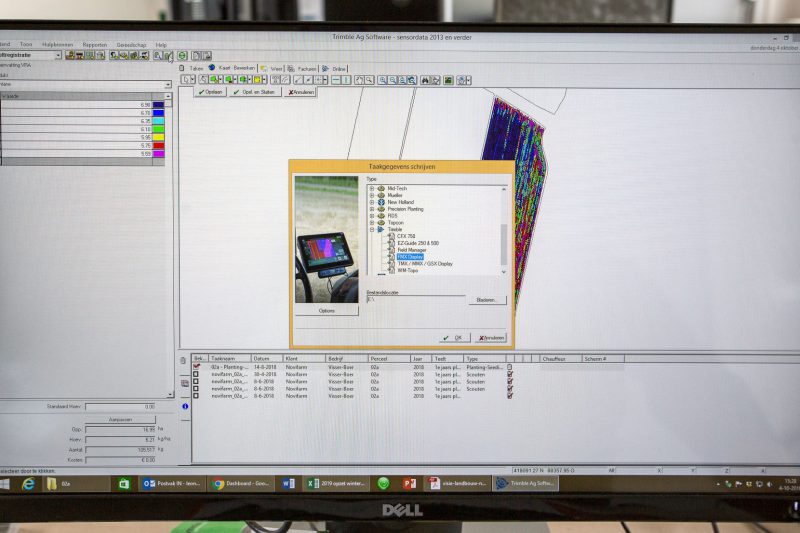Expand the New Holland tree node
The image size is (800, 533).
372,202
